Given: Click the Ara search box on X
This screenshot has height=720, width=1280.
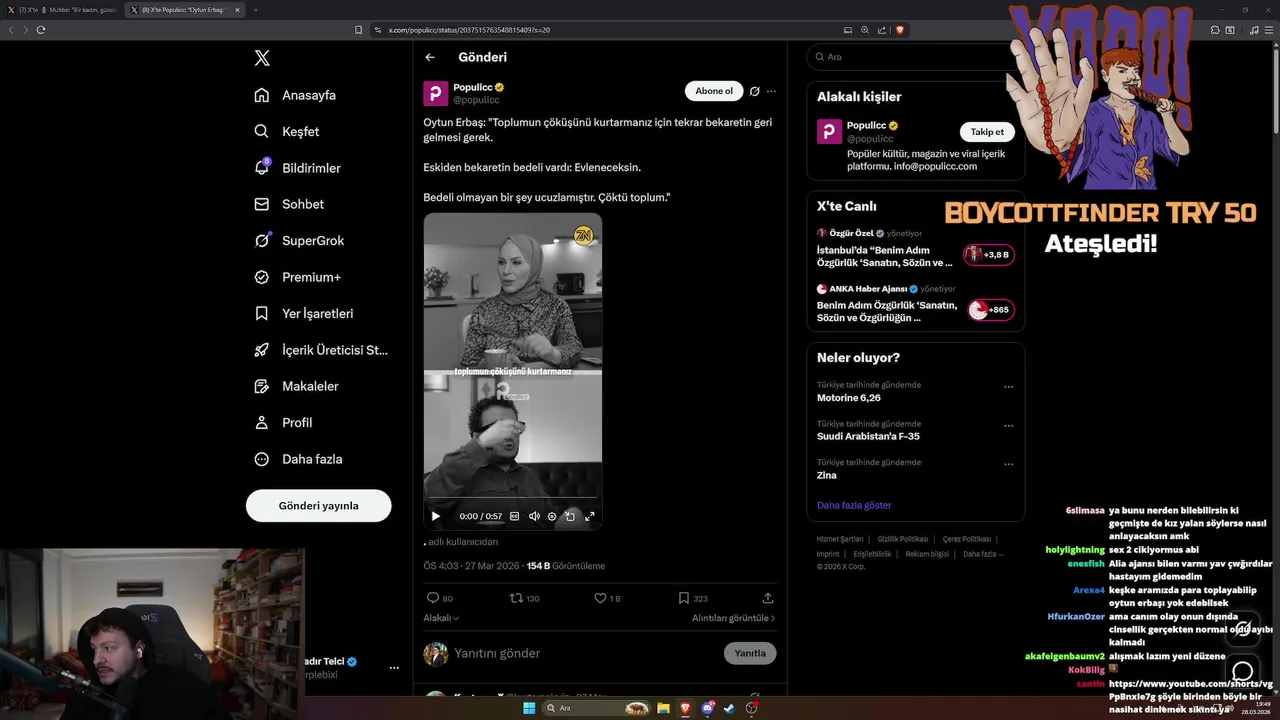Looking at the screenshot, I should pos(915,57).
